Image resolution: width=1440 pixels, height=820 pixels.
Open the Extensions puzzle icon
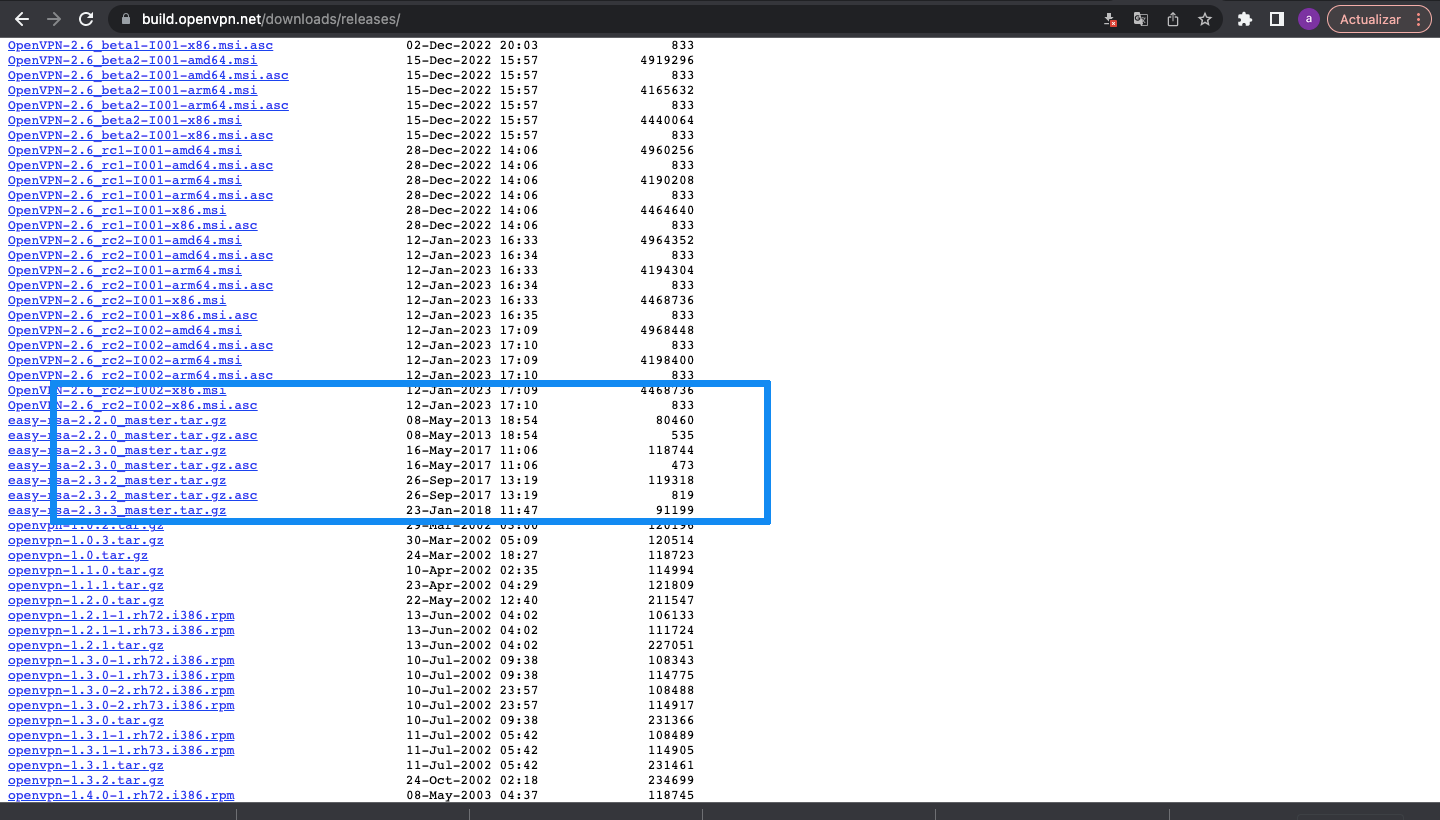pyautogui.click(x=1245, y=19)
